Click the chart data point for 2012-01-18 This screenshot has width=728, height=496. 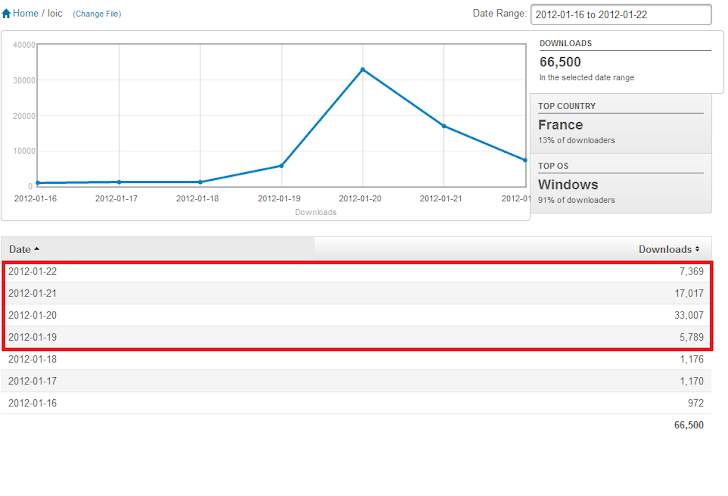click(x=200, y=182)
